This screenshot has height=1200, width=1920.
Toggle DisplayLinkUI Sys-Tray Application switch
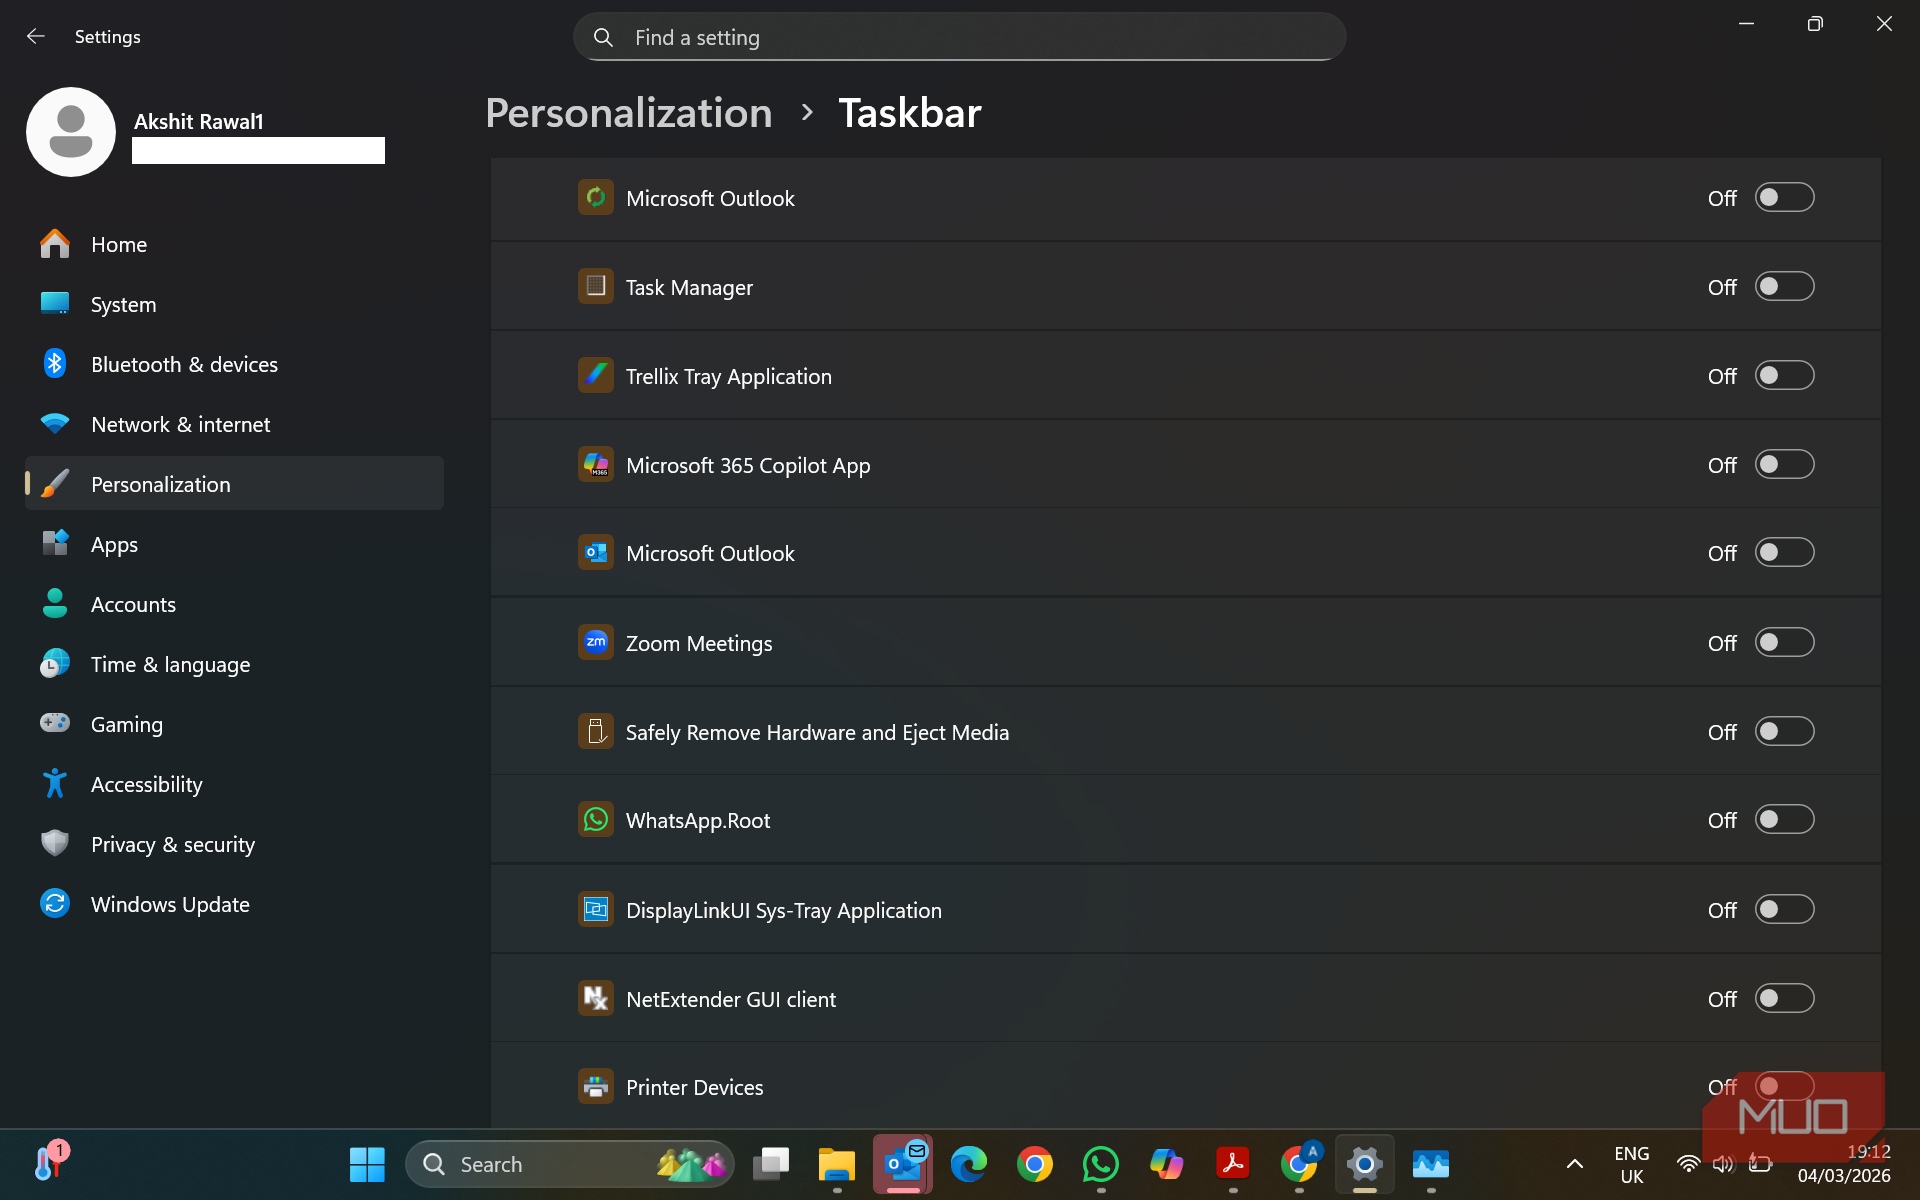click(x=1784, y=910)
